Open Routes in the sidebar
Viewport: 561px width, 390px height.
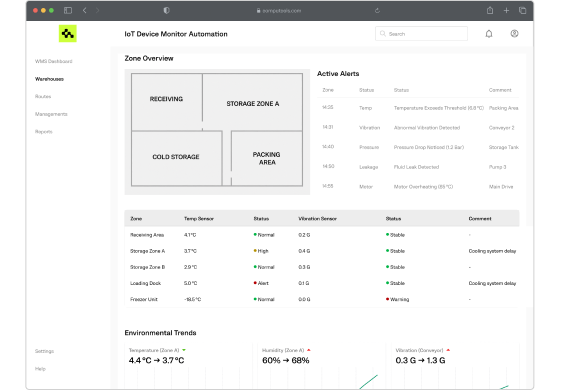[x=43, y=96]
